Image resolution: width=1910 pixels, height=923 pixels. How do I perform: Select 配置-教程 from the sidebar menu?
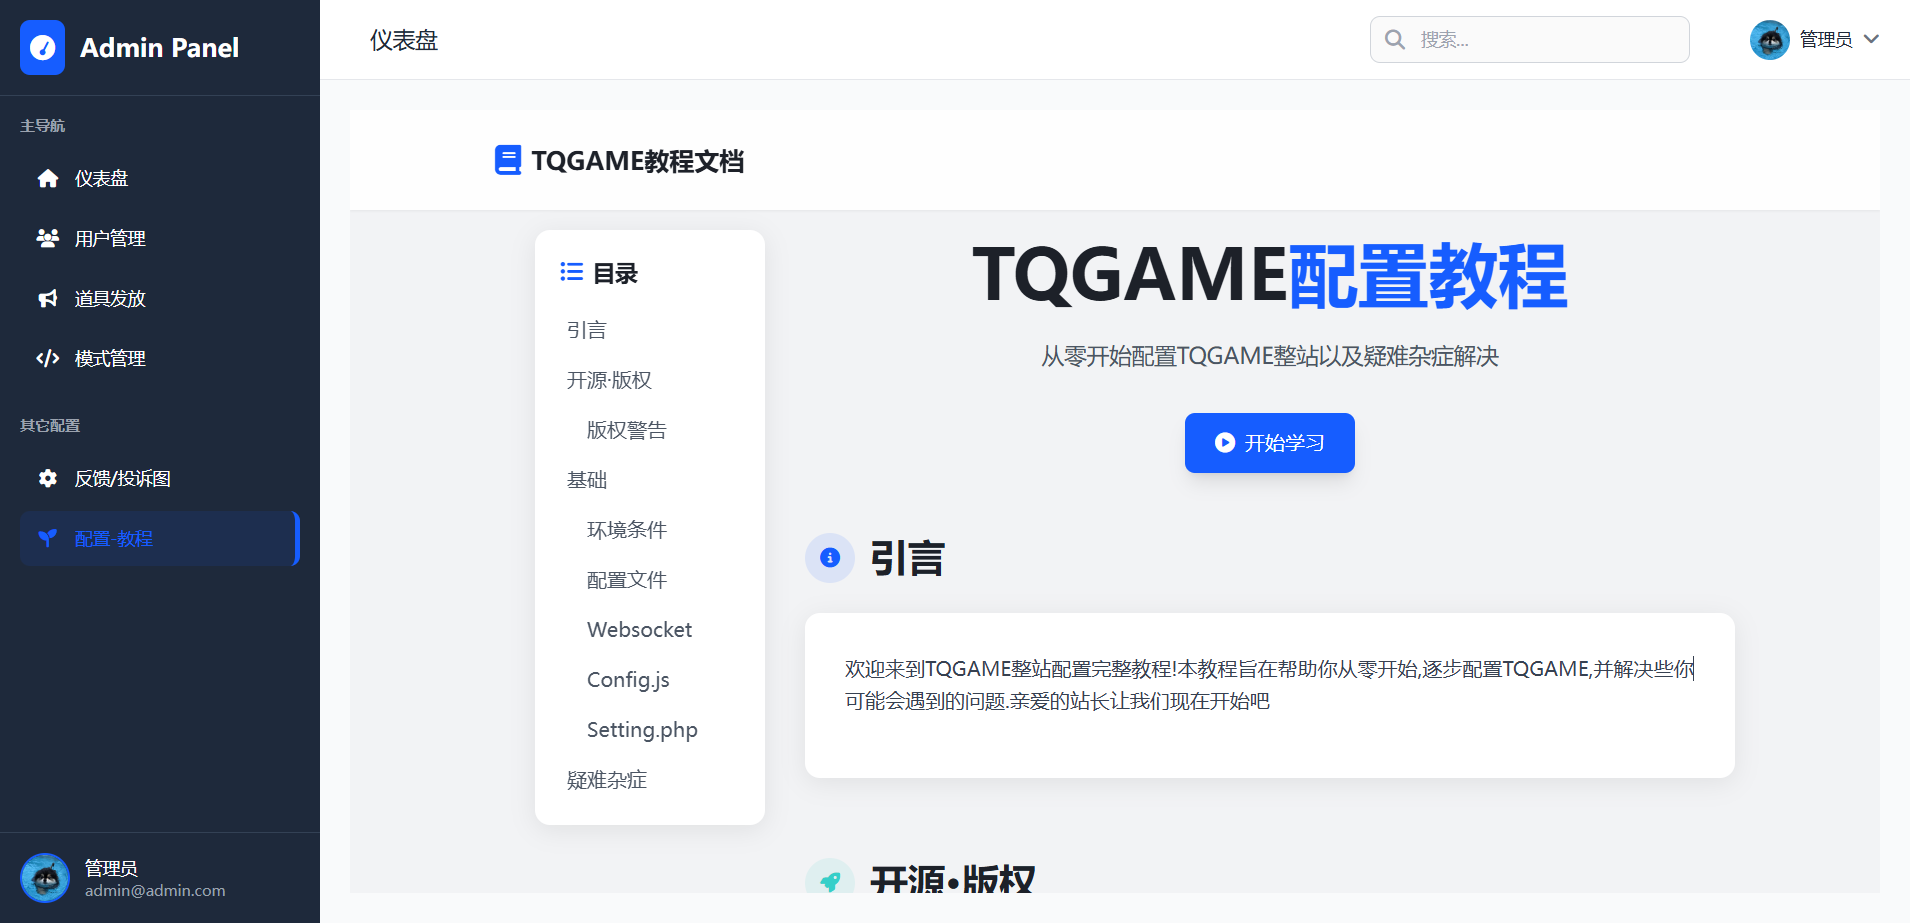click(x=112, y=538)
